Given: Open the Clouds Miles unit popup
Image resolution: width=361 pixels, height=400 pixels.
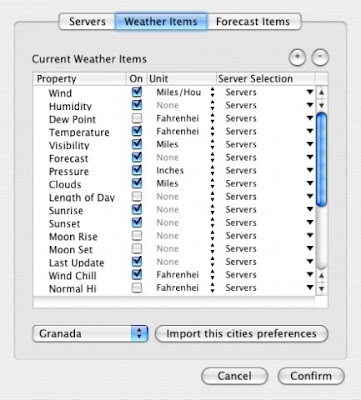Looking at the screenshot, I should pyautogui.click(x=186, y=183).
